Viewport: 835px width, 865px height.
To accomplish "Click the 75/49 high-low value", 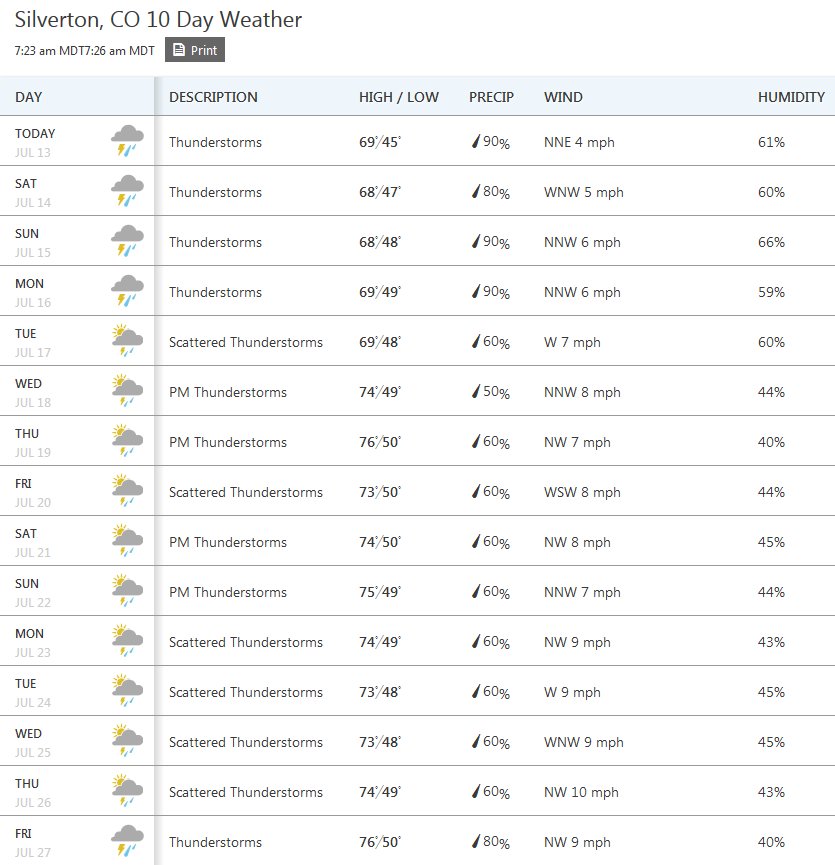I will (380, 592).
